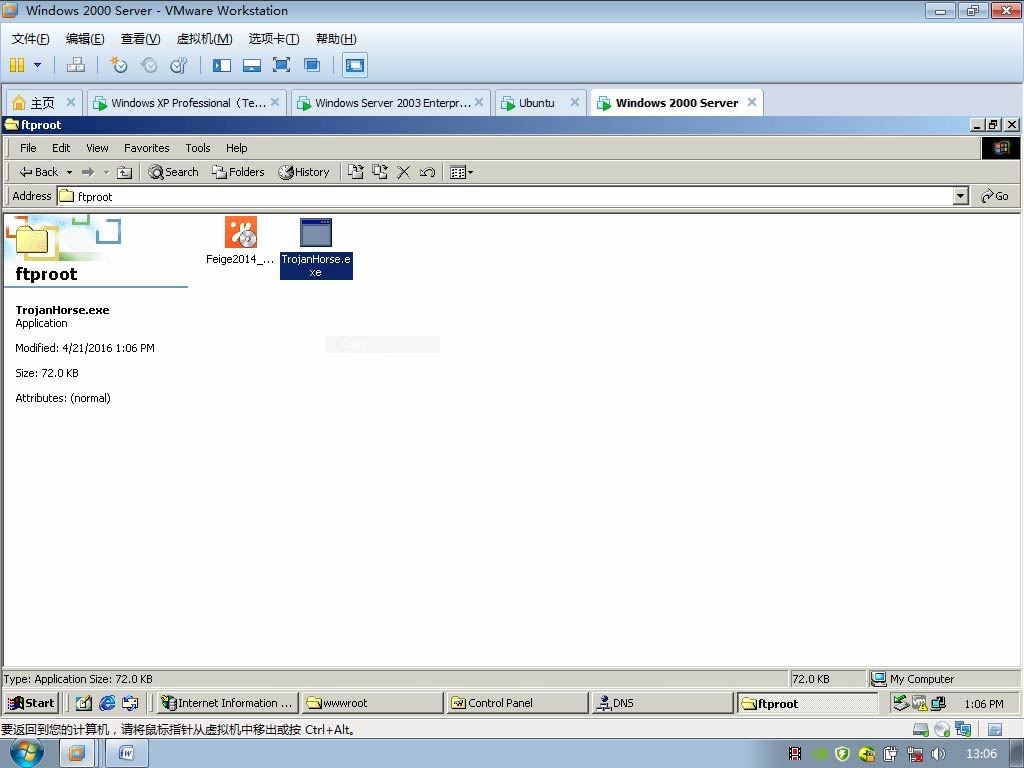Image resolution: width=1024 pixels, height=768 pixels.
Task: Revert the virtual machine to snapshot
Action: pos(149,65)
